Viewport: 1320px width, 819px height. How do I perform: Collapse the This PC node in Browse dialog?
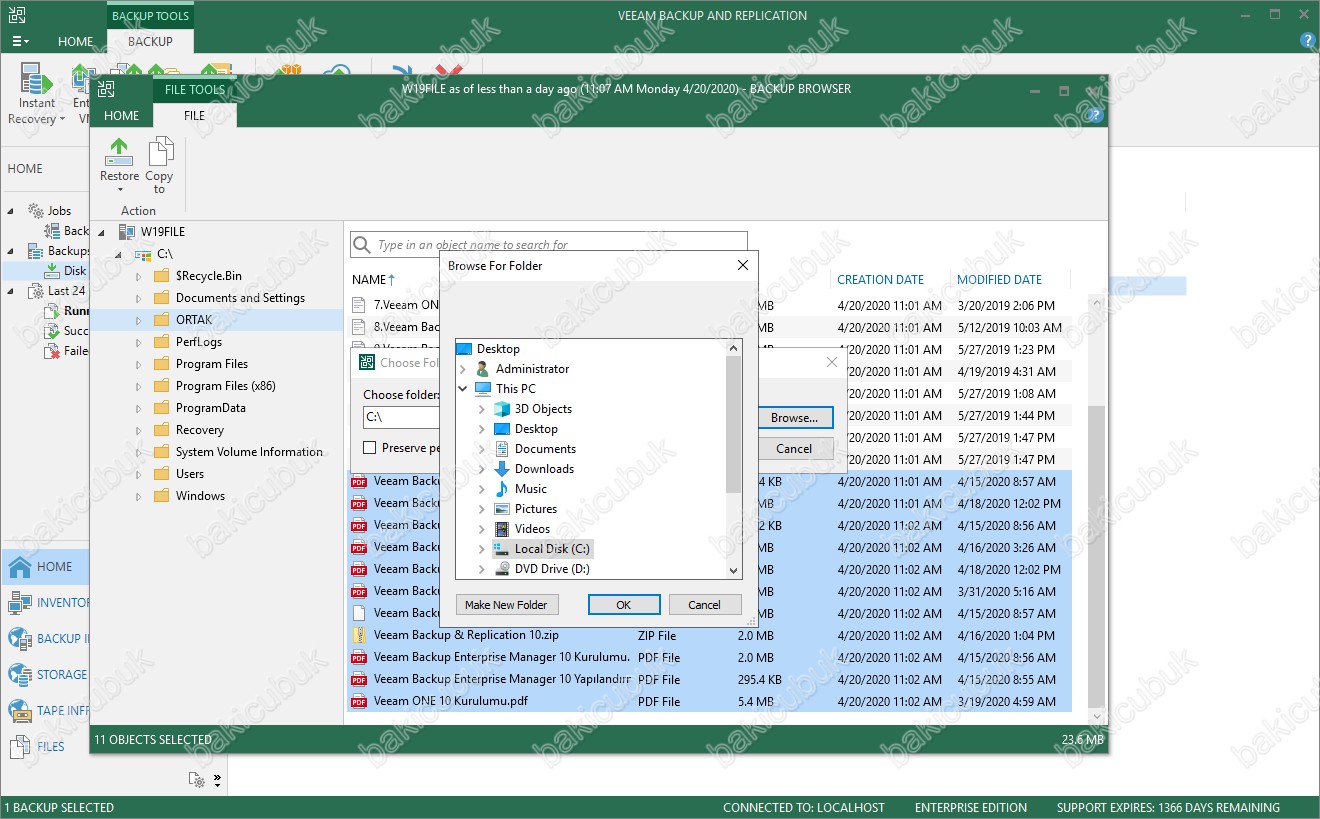pos(463,389)
